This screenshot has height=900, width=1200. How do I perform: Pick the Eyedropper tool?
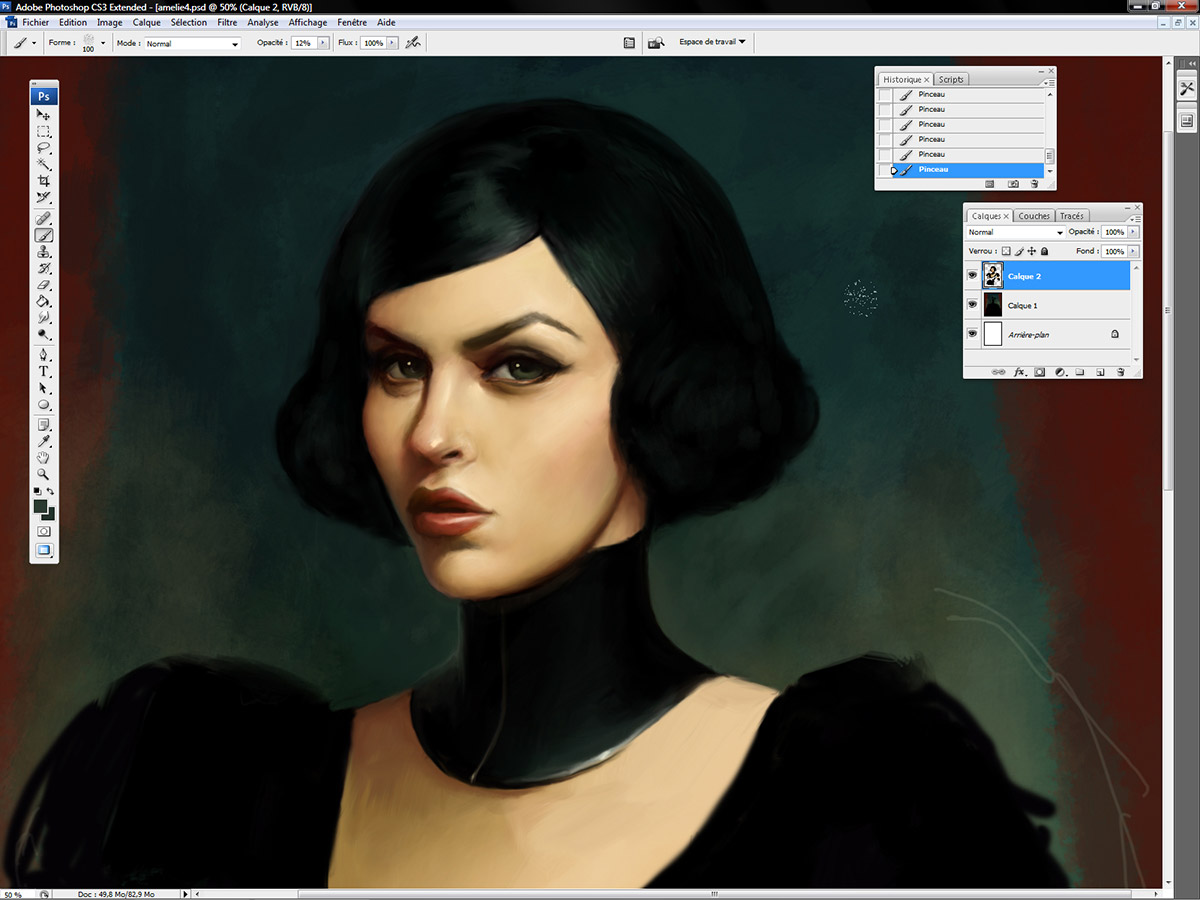[x=44, y=441]
